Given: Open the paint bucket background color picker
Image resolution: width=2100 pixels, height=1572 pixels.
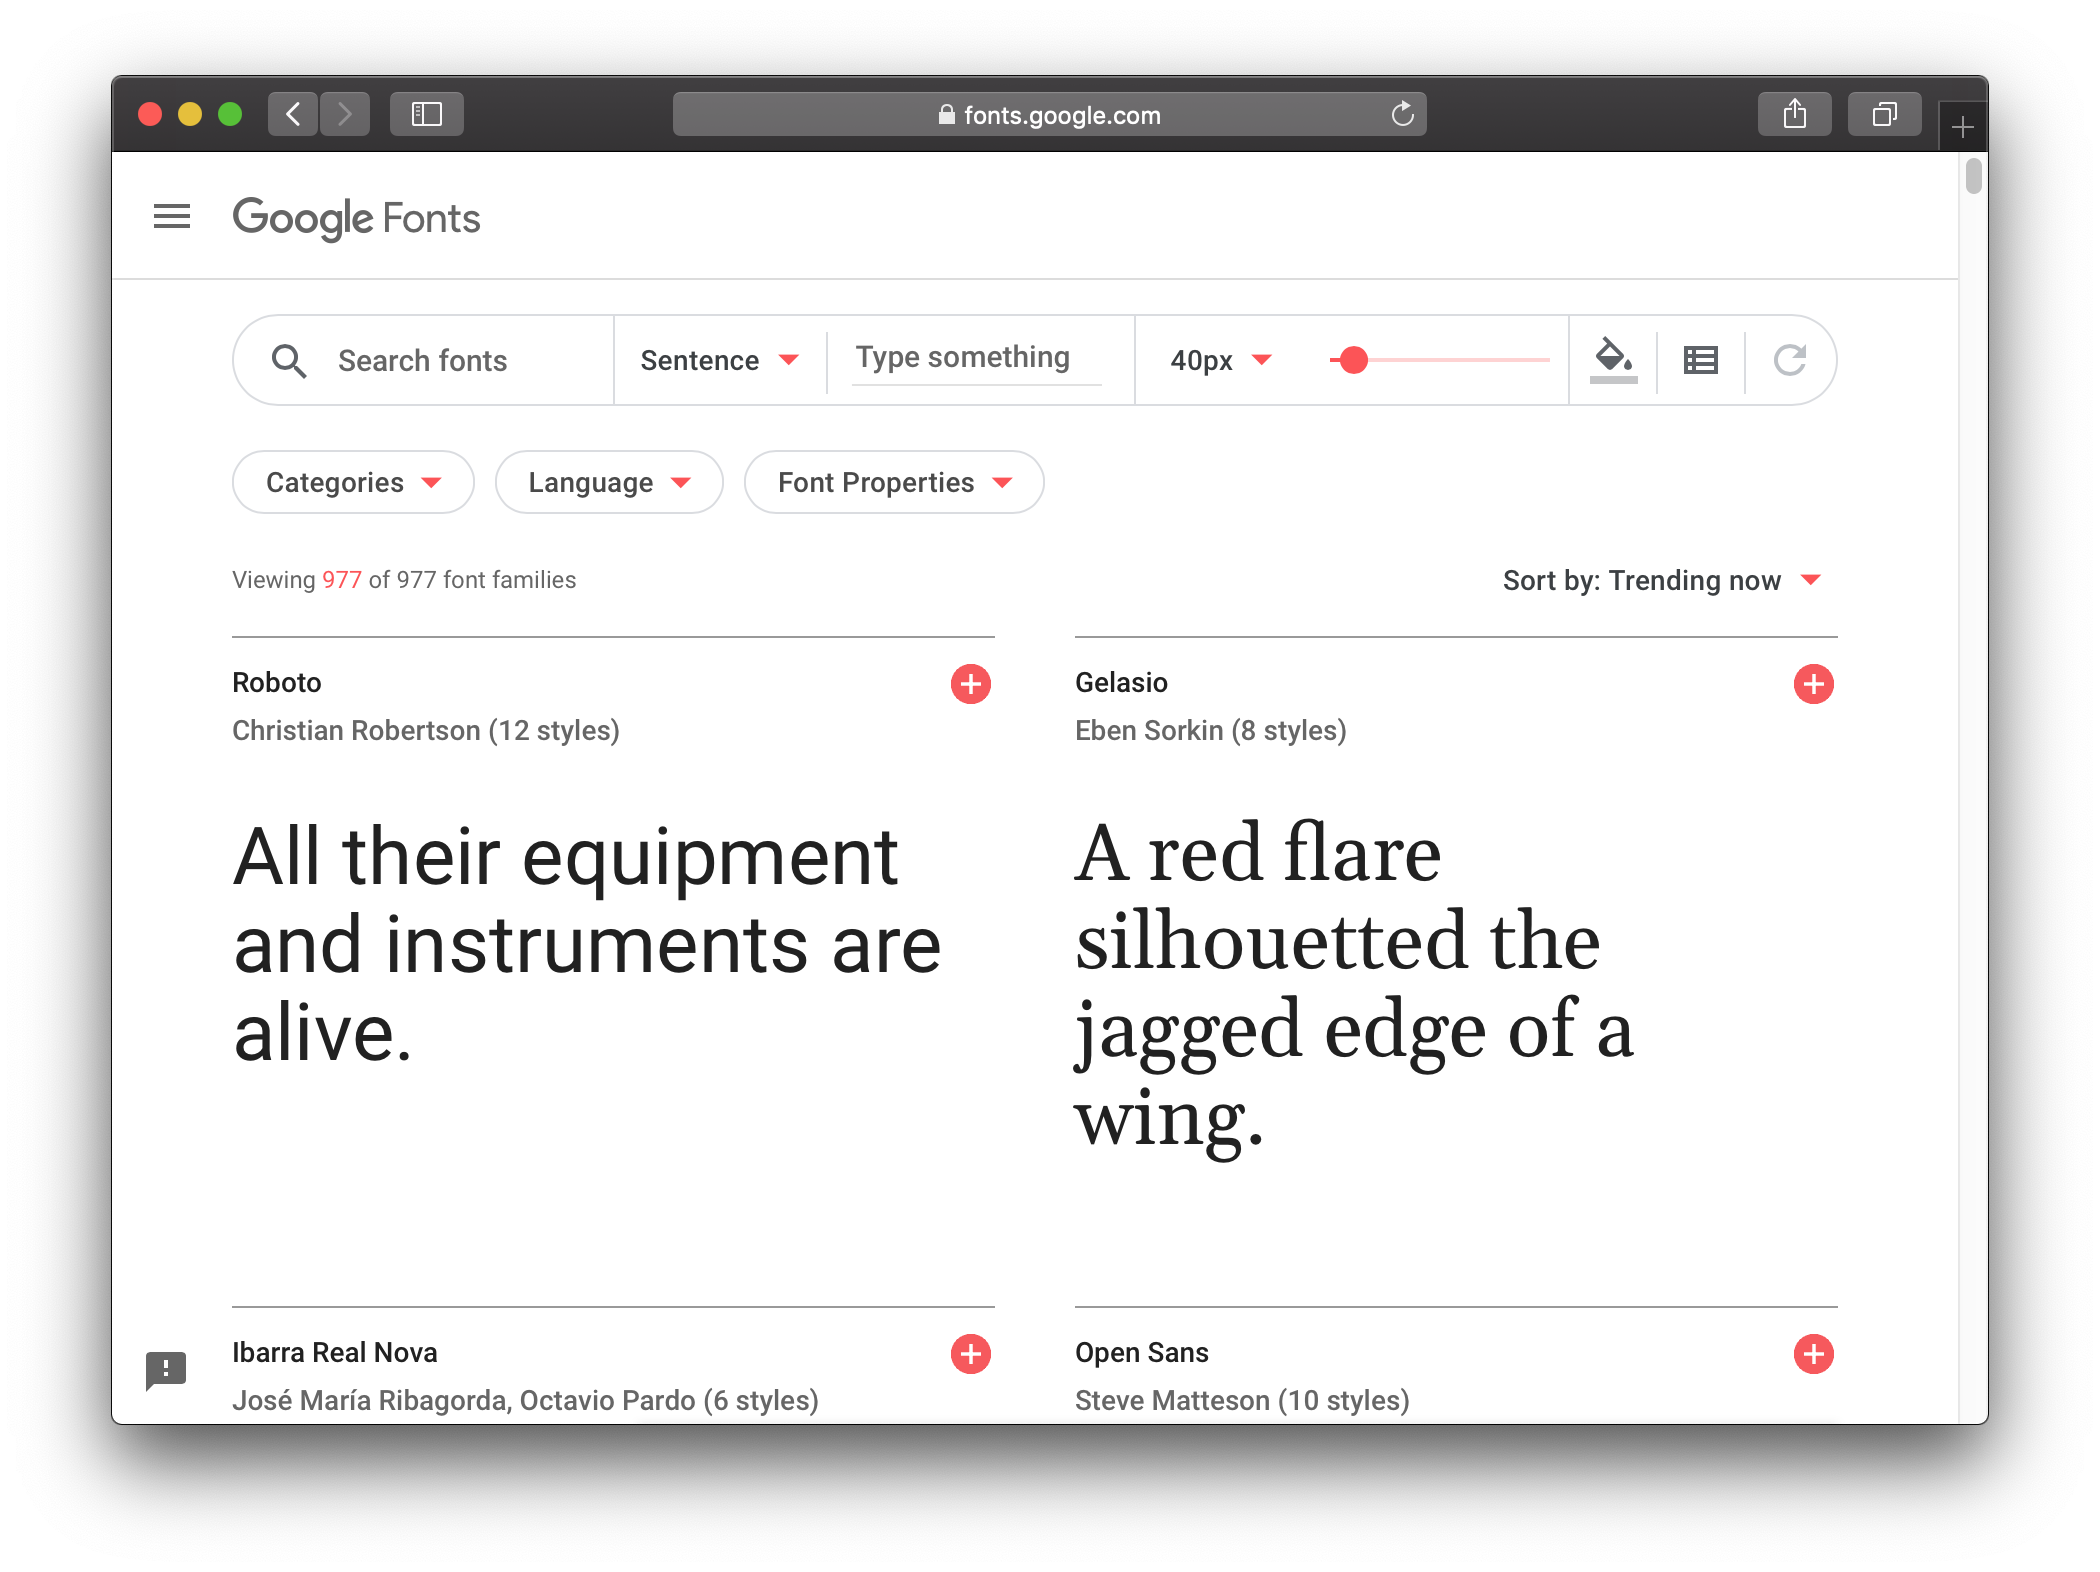Looking at the screenshot, I should (x=1613, y=360).
